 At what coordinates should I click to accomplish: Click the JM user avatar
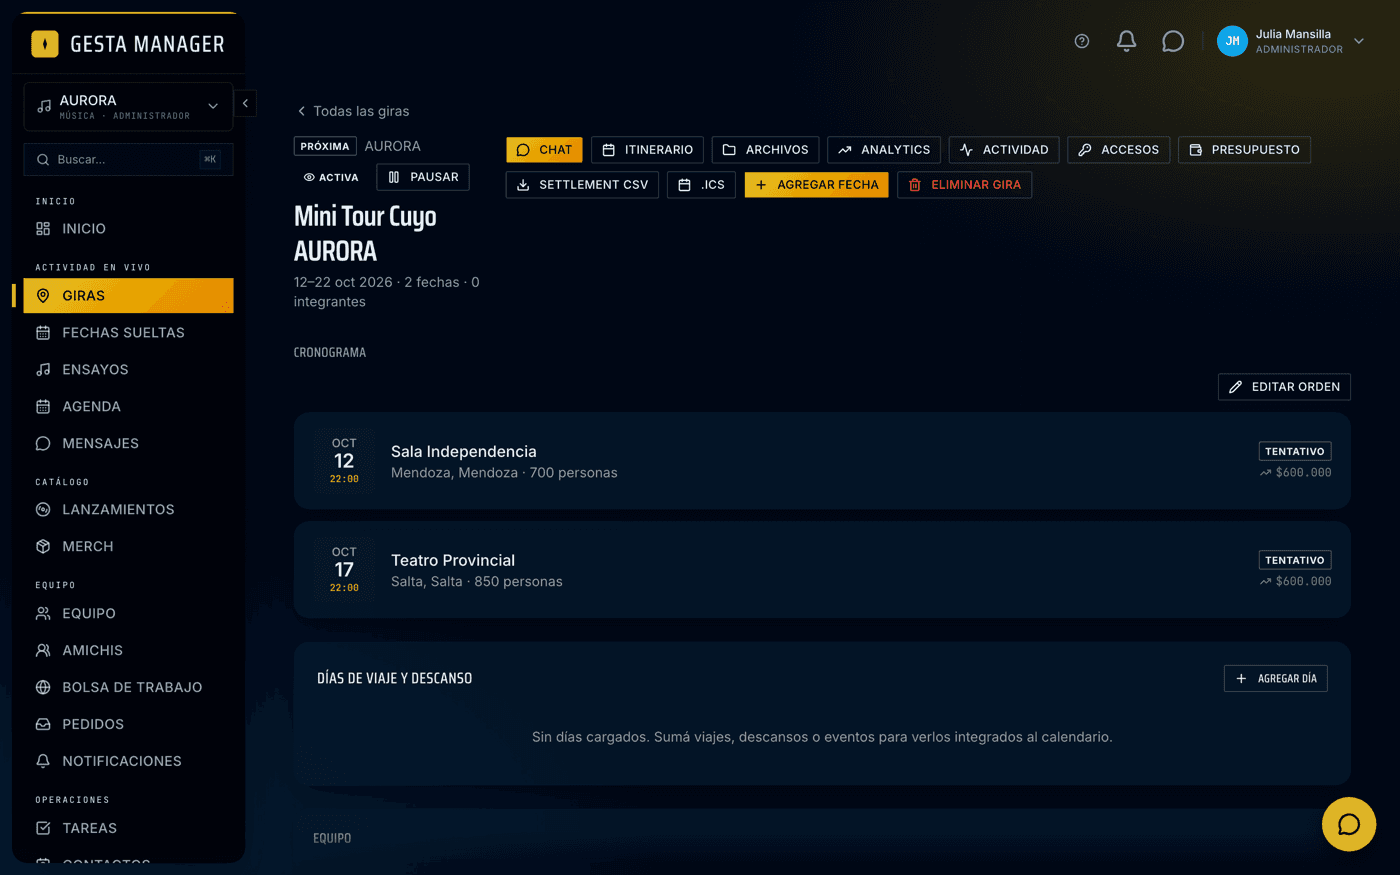tap(1232, 41)
